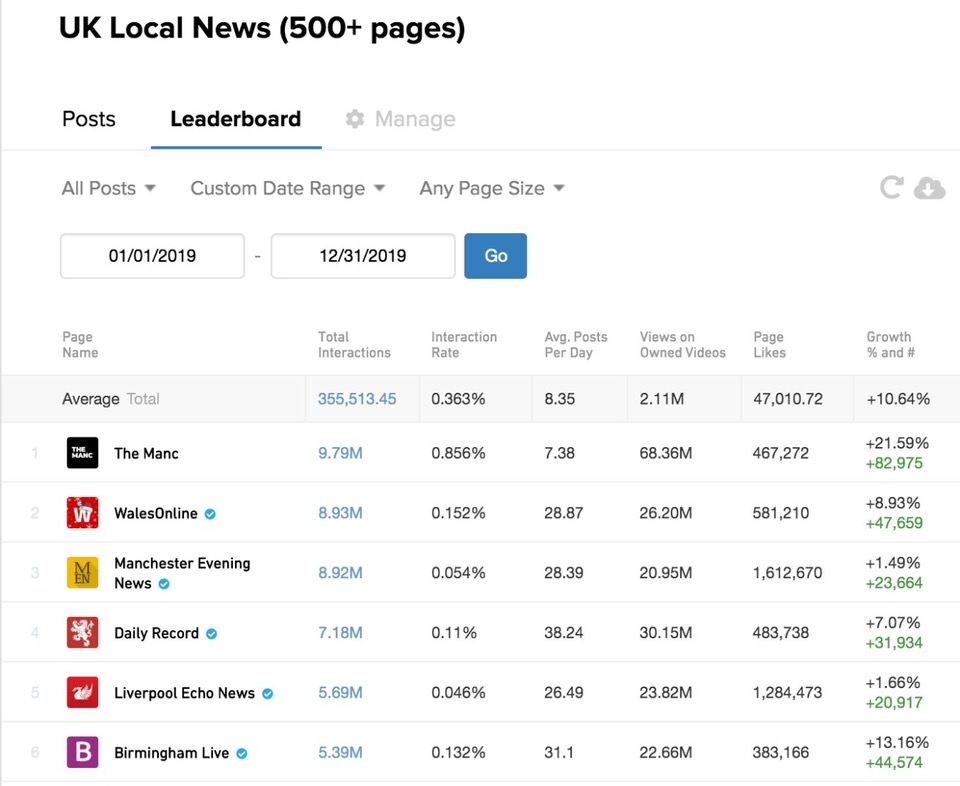Select the Leaderboard tab

point(236,119)
